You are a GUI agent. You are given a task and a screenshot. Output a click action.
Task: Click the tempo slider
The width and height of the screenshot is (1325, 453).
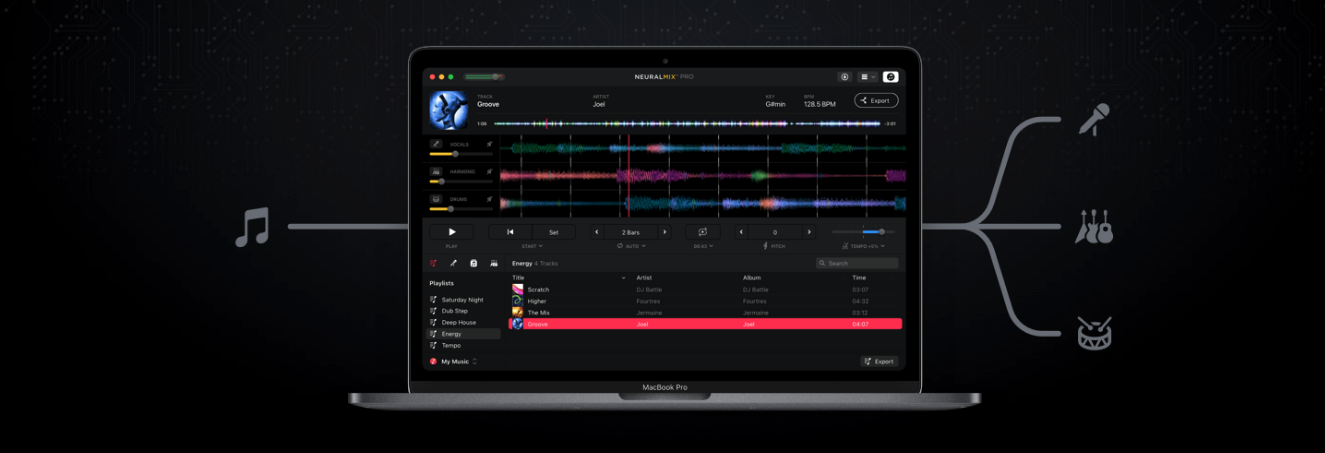click(864, 232)
